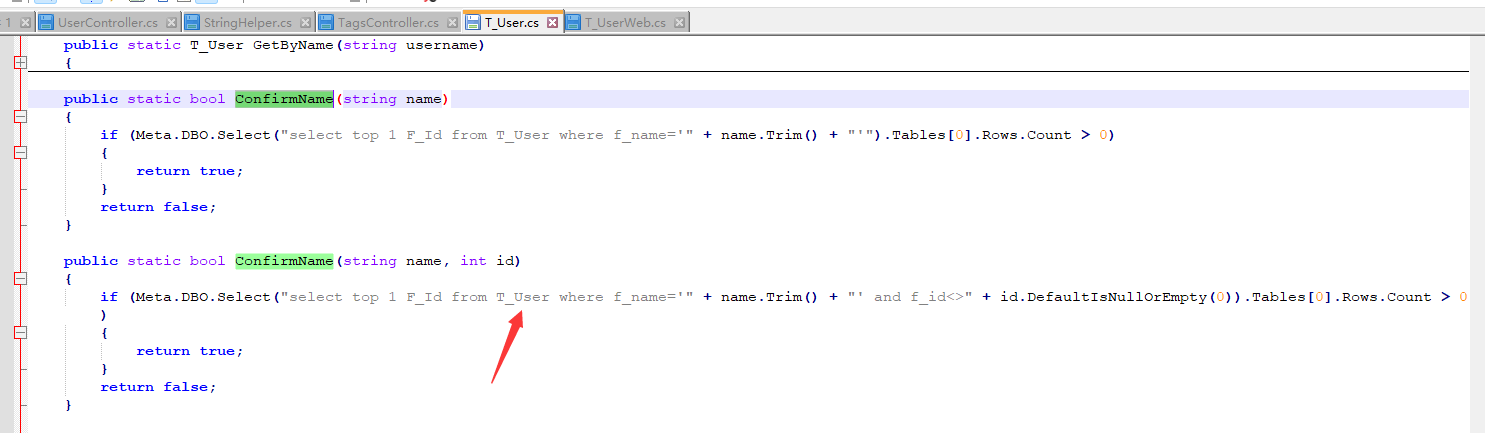Click the disk icon on UserController.cs tab

[x=46, y=22]
